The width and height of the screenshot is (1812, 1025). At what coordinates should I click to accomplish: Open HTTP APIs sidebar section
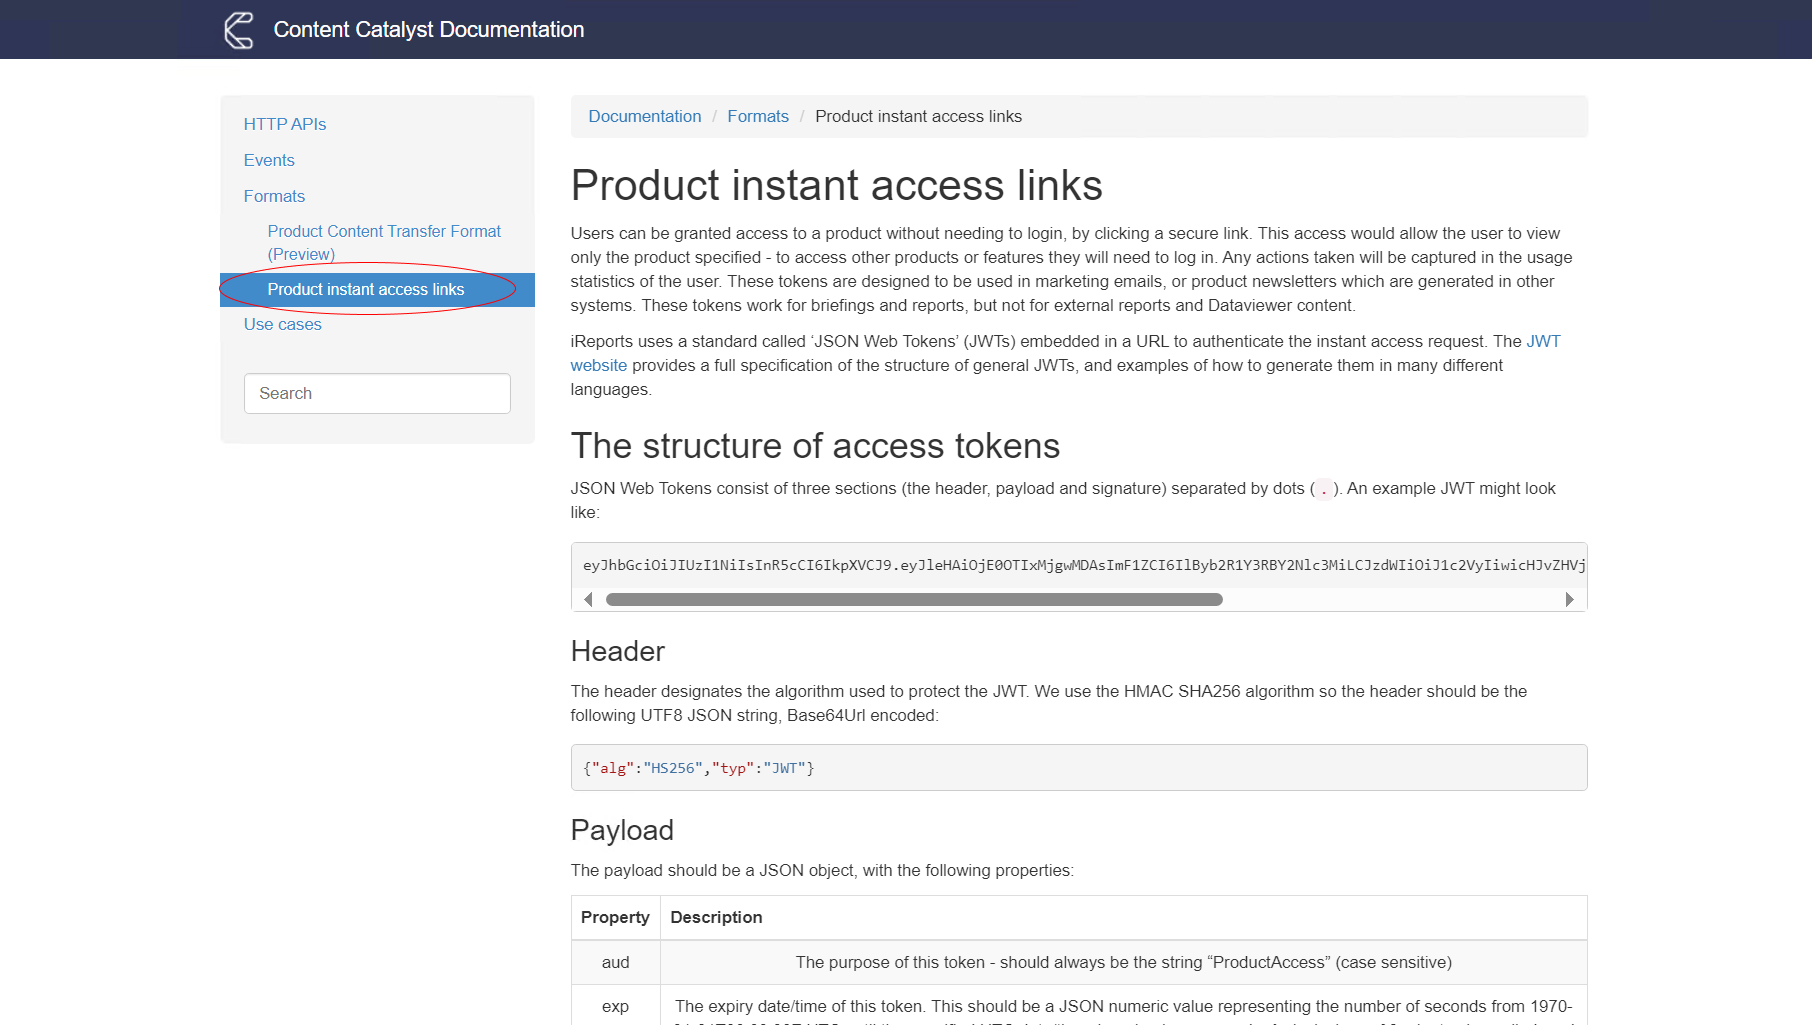click(x=285, y=124)
